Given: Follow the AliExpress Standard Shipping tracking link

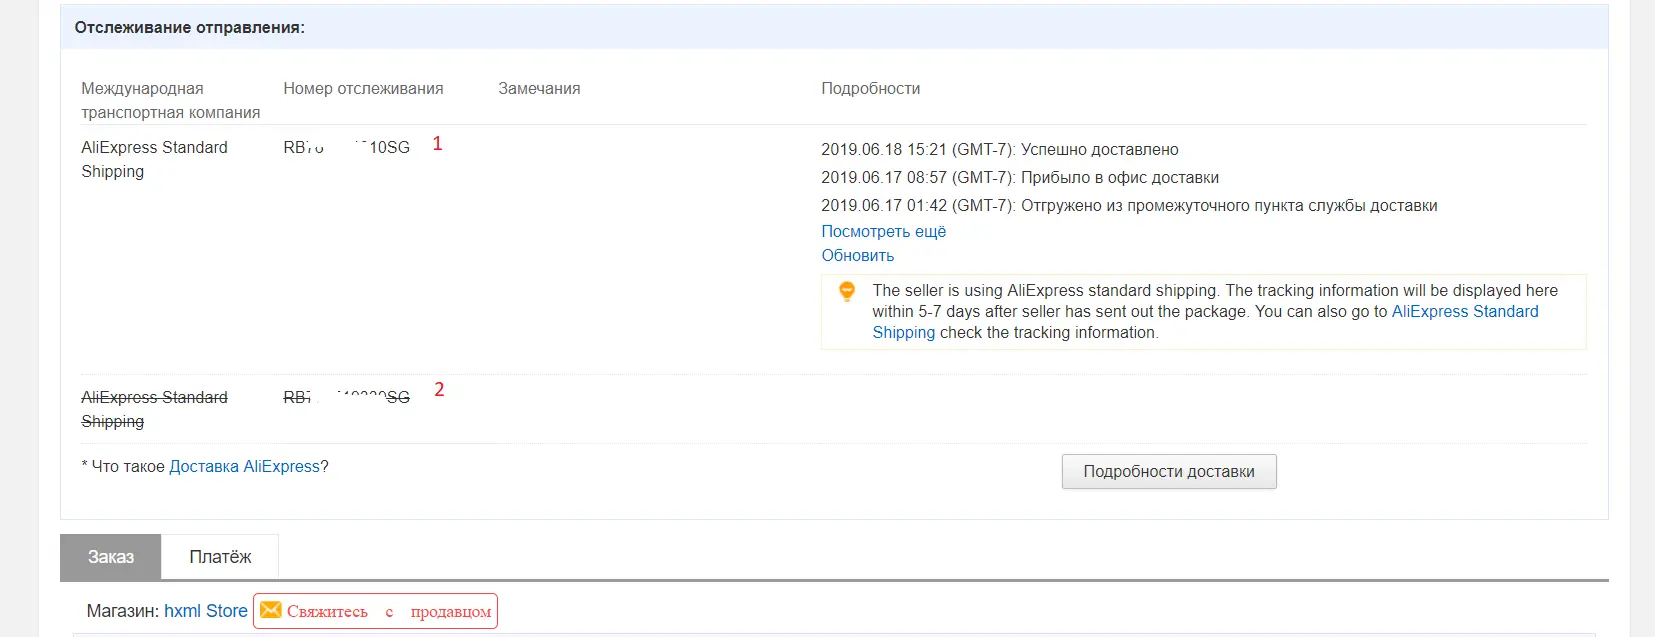Looking at the screenshot, I should click(x=1205, y=322).
